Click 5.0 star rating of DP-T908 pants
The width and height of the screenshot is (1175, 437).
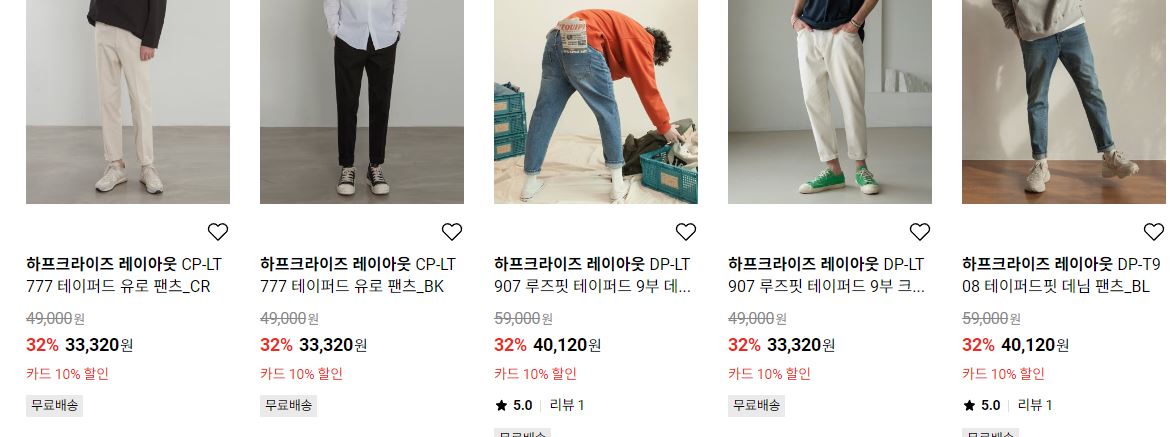[x=982, y=406]
